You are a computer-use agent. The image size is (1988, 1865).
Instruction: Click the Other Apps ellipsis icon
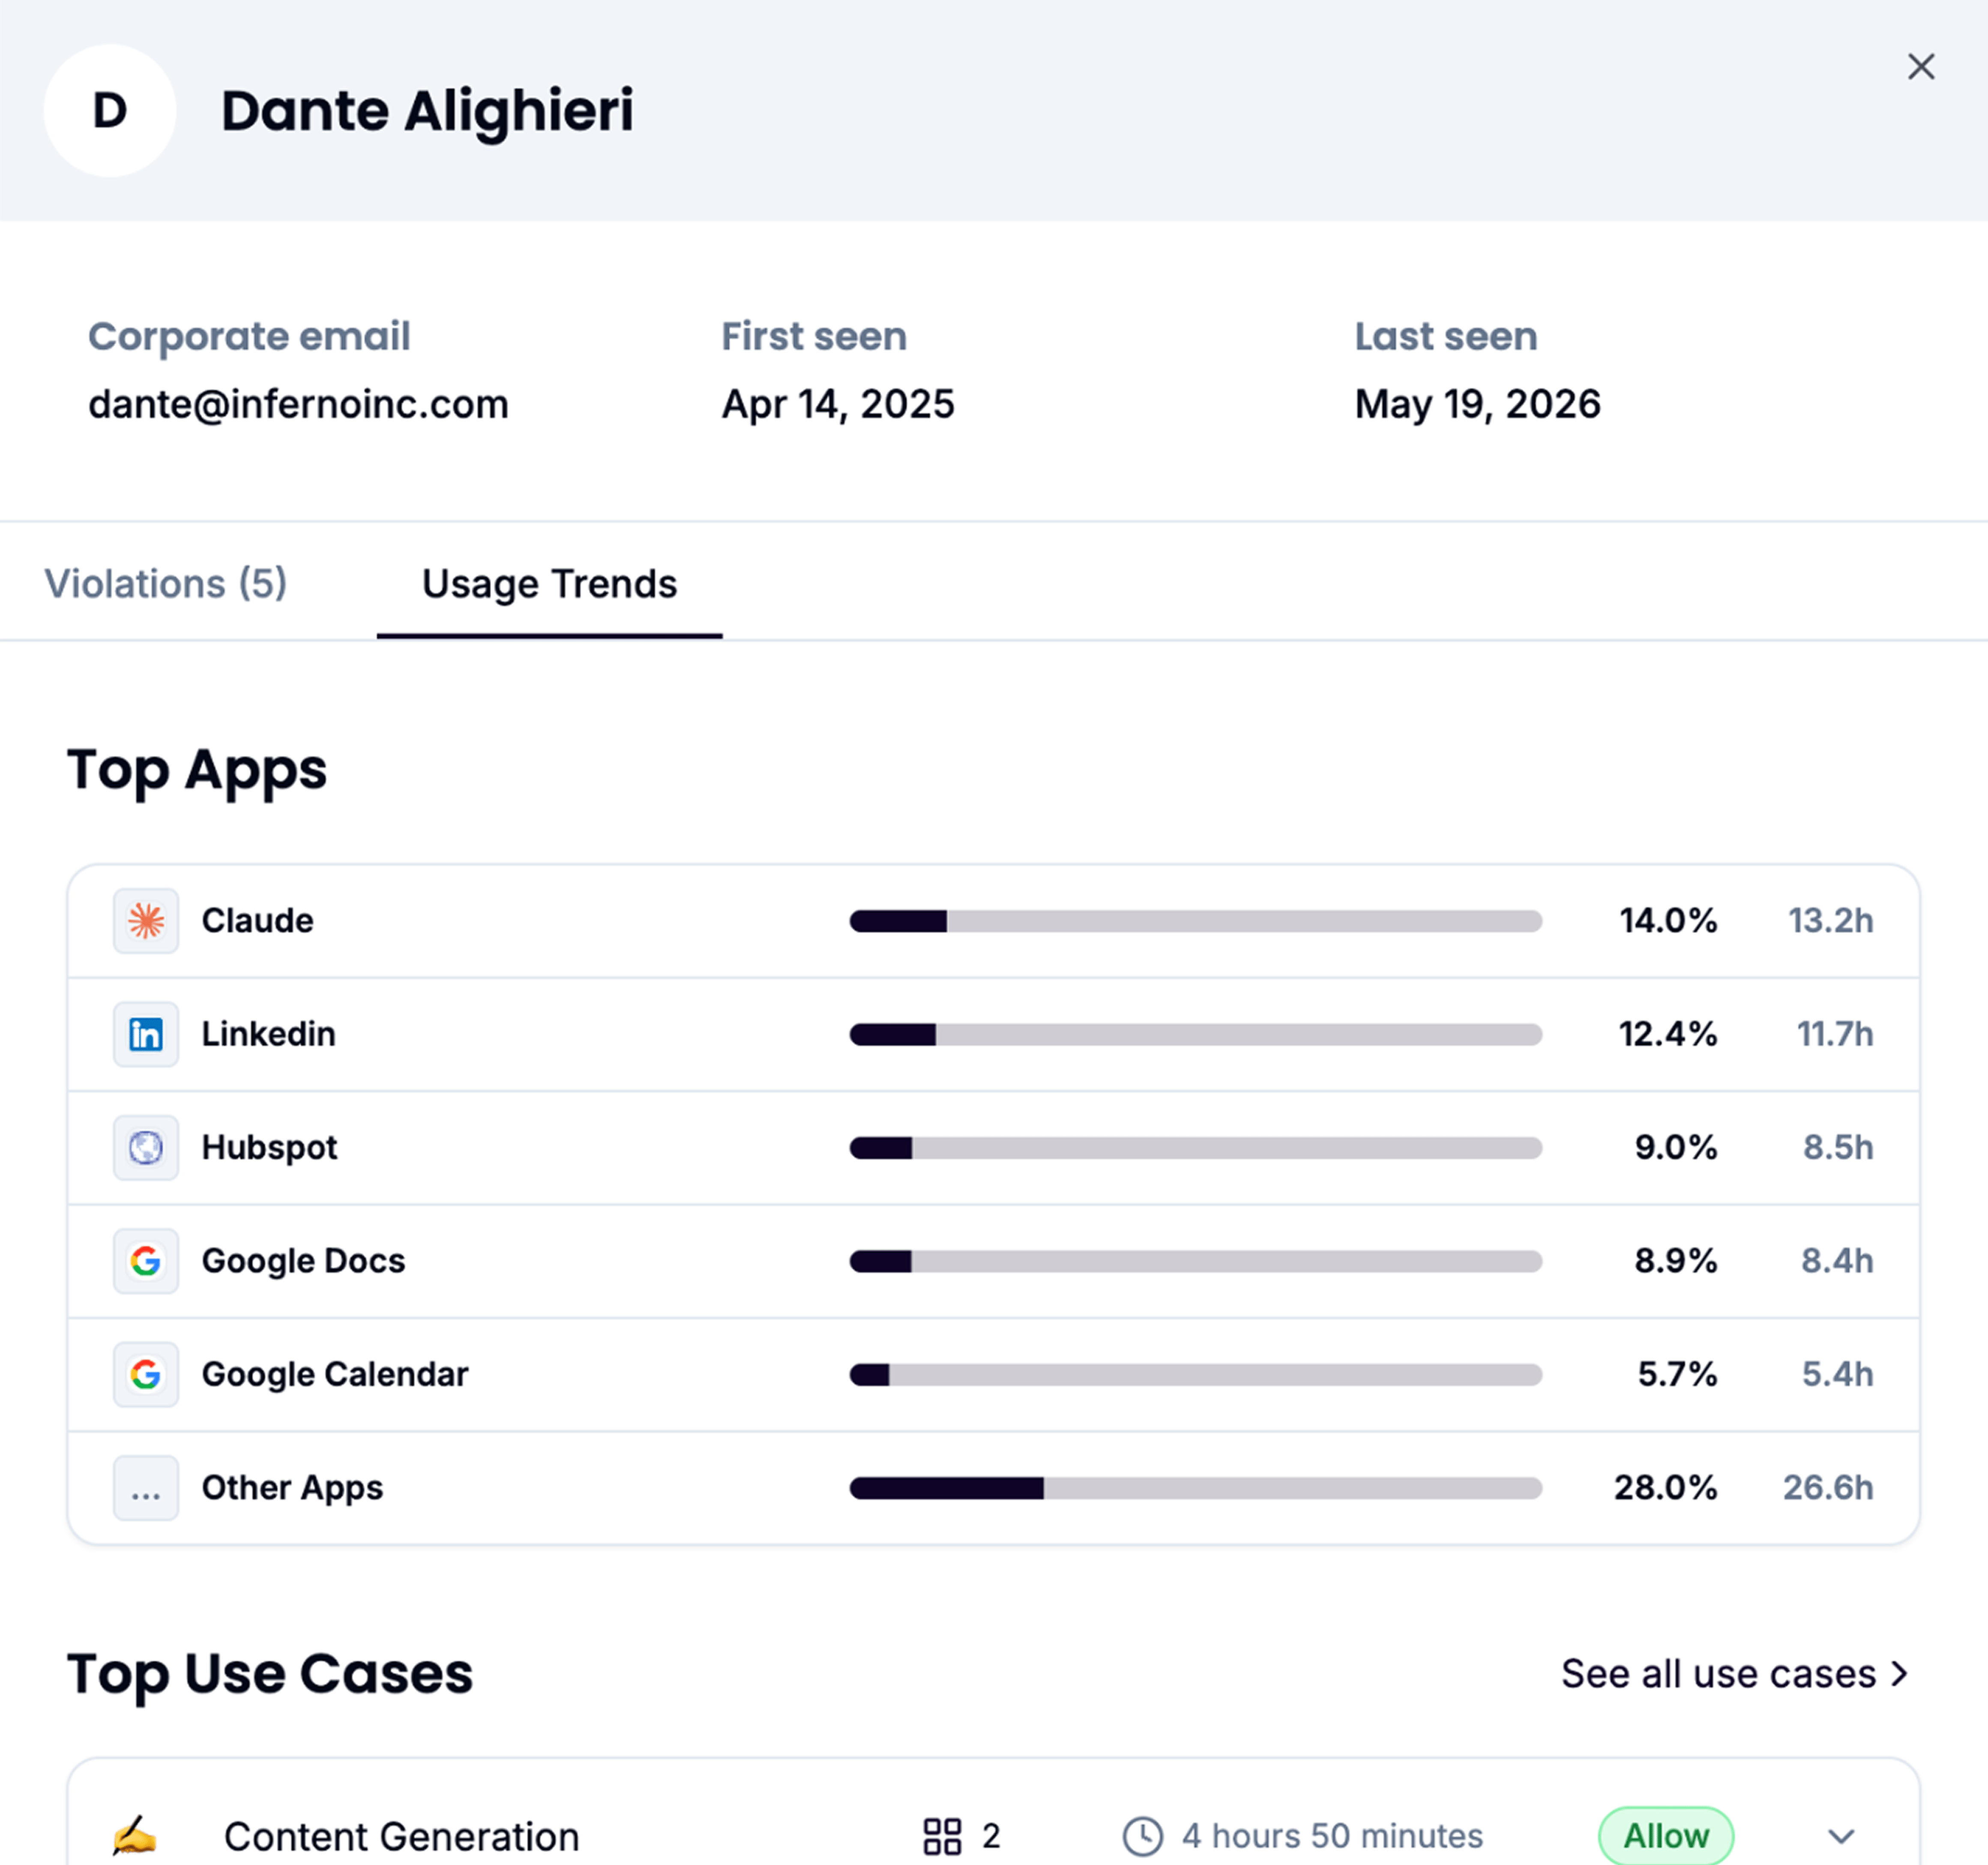146,1488
